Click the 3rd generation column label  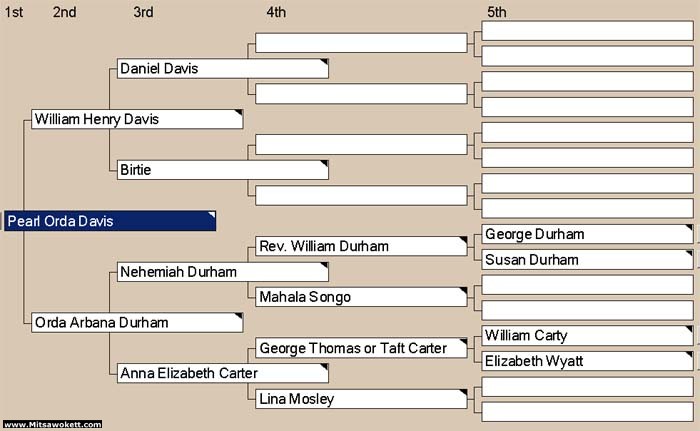point(143,12)
